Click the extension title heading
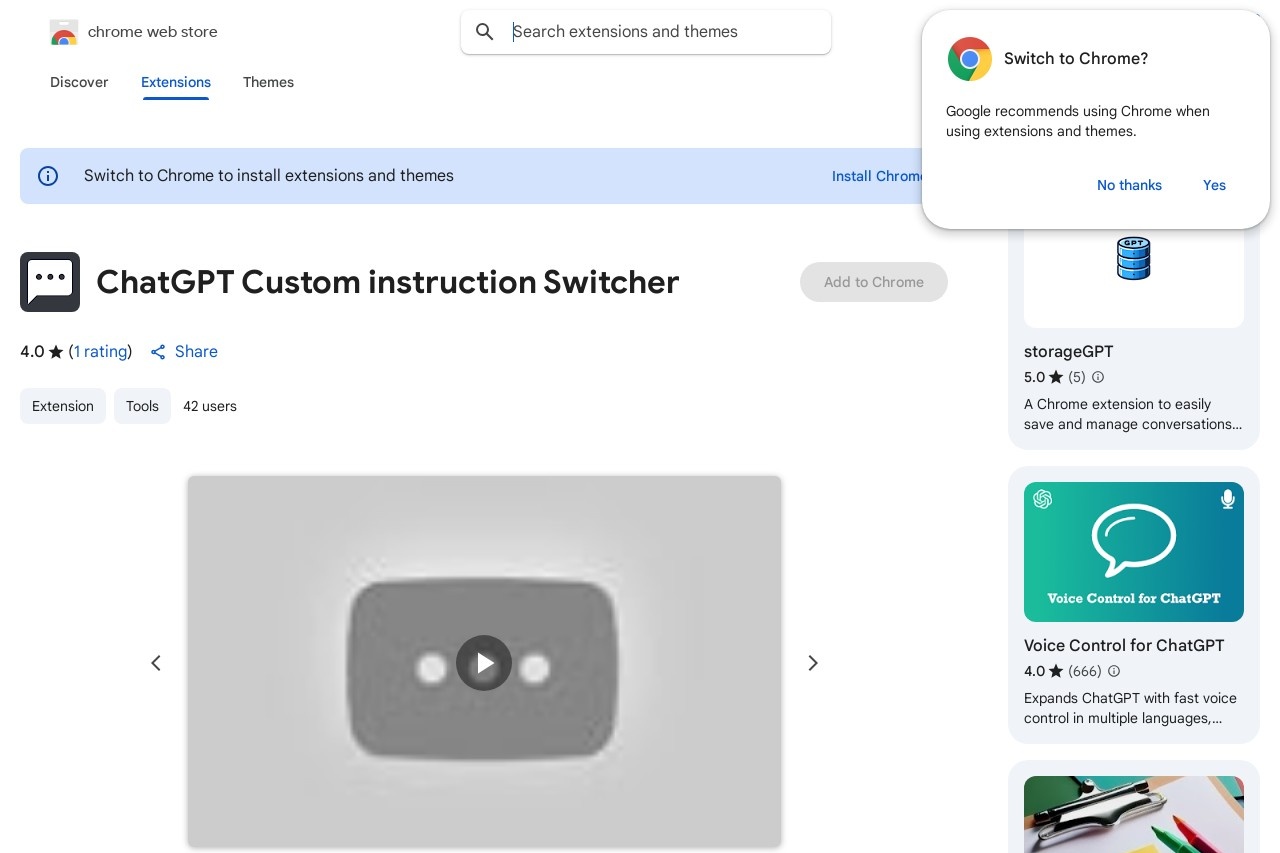The image size is (1280, 853). tap(387, 282)
